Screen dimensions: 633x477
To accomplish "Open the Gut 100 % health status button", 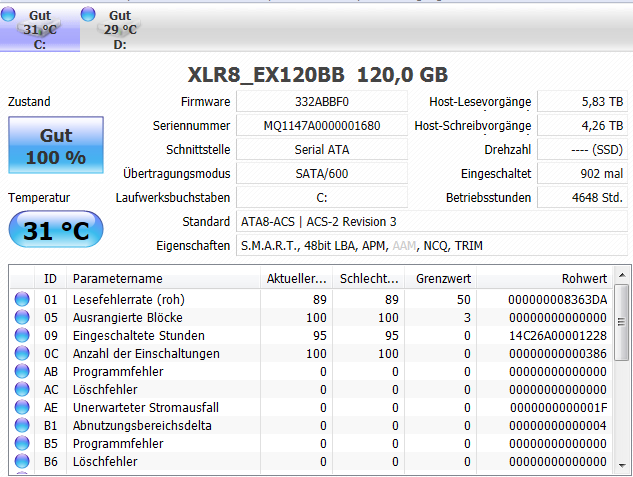I will pos(56,145).
